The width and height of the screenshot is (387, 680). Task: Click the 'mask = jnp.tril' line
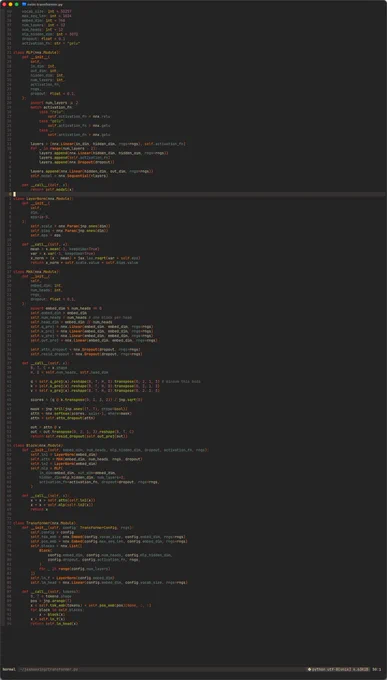pos(79,409)
